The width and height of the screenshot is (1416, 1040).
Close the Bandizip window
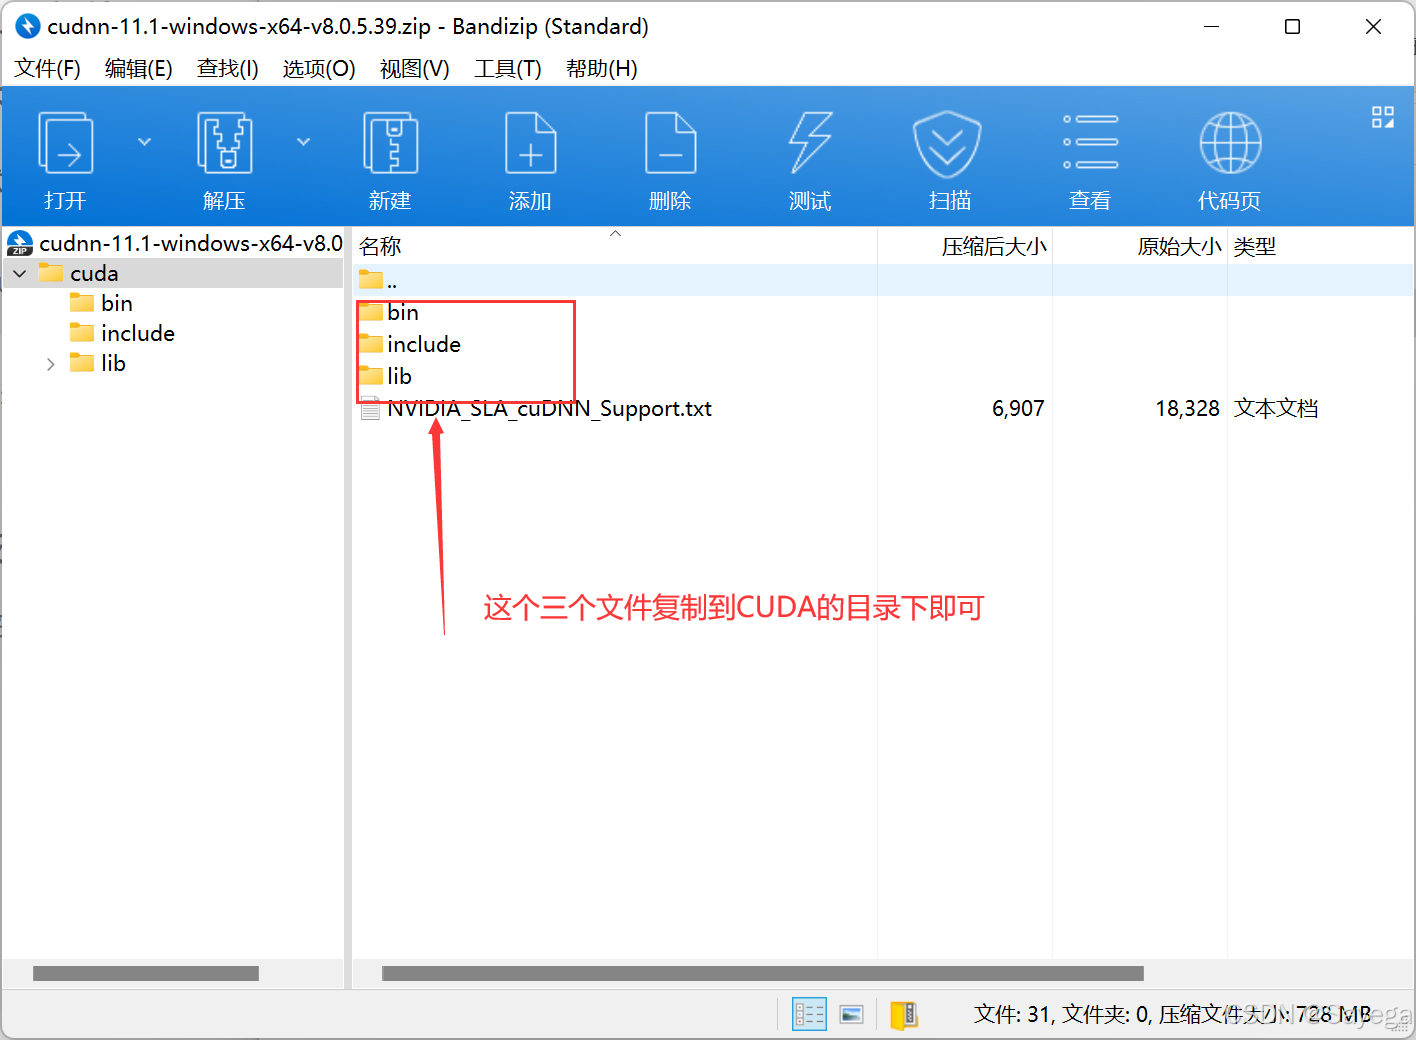(1373, 27)
